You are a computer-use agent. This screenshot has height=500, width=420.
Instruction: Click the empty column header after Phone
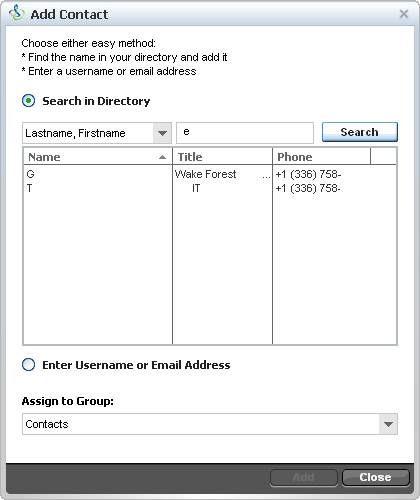383,157
